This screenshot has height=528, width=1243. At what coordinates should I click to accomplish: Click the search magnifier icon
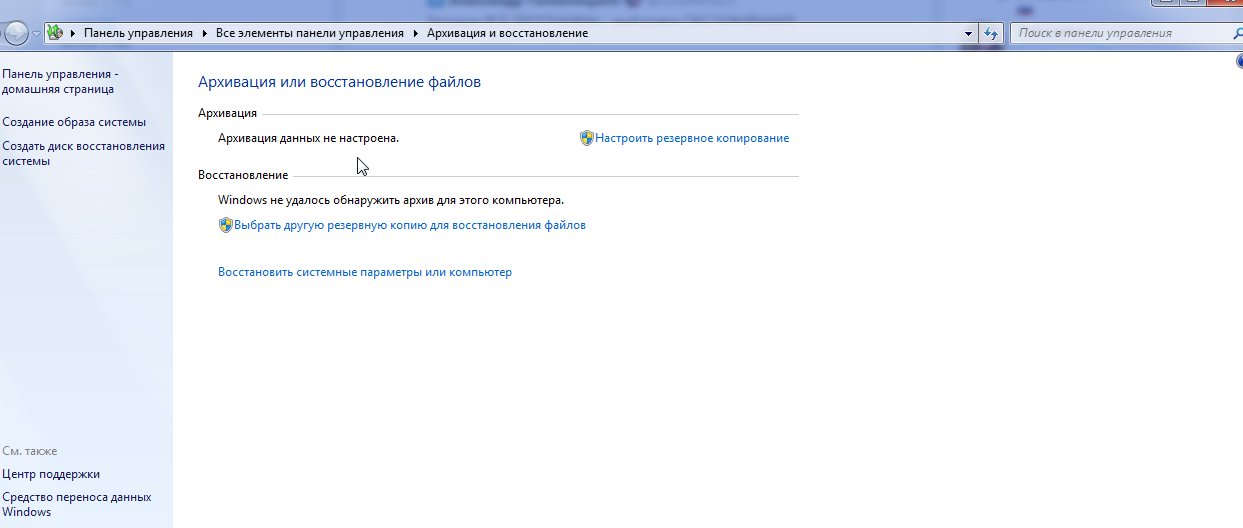point(1238,33)
